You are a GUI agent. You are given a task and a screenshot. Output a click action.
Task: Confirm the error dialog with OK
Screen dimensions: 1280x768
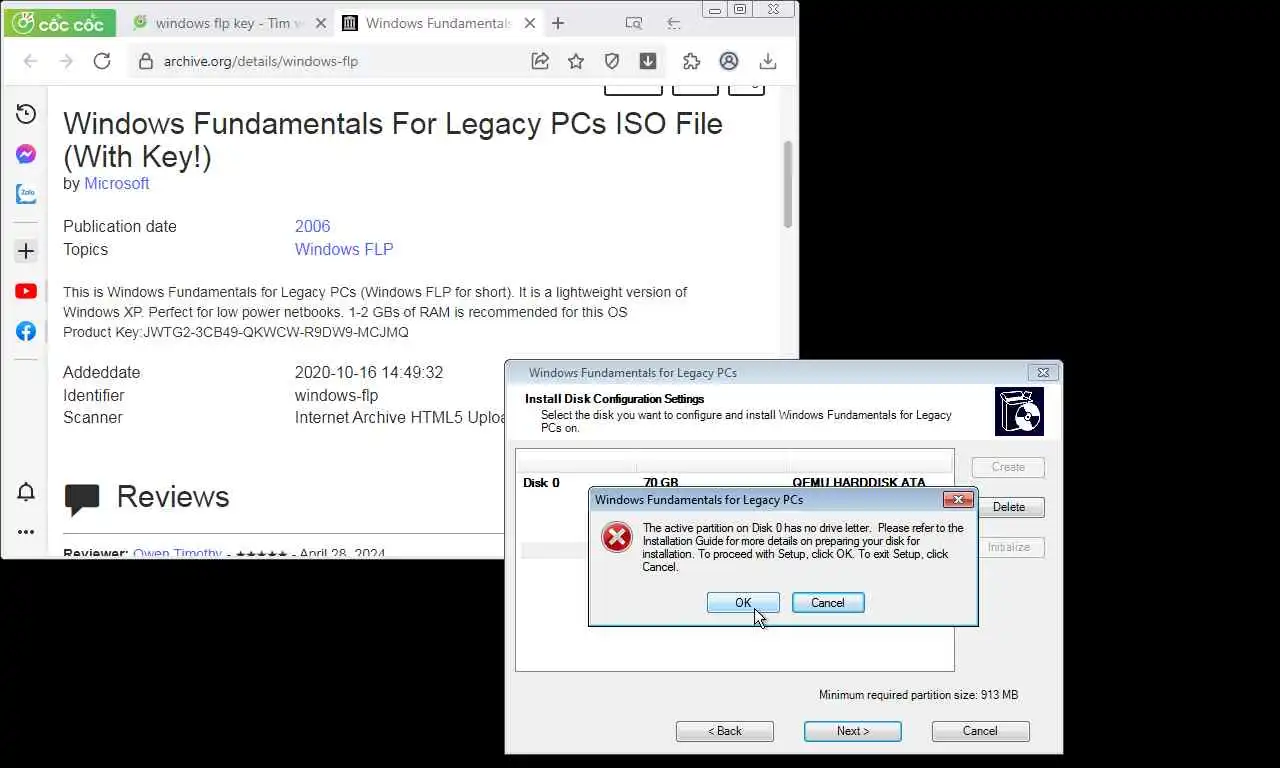[743, 603]
